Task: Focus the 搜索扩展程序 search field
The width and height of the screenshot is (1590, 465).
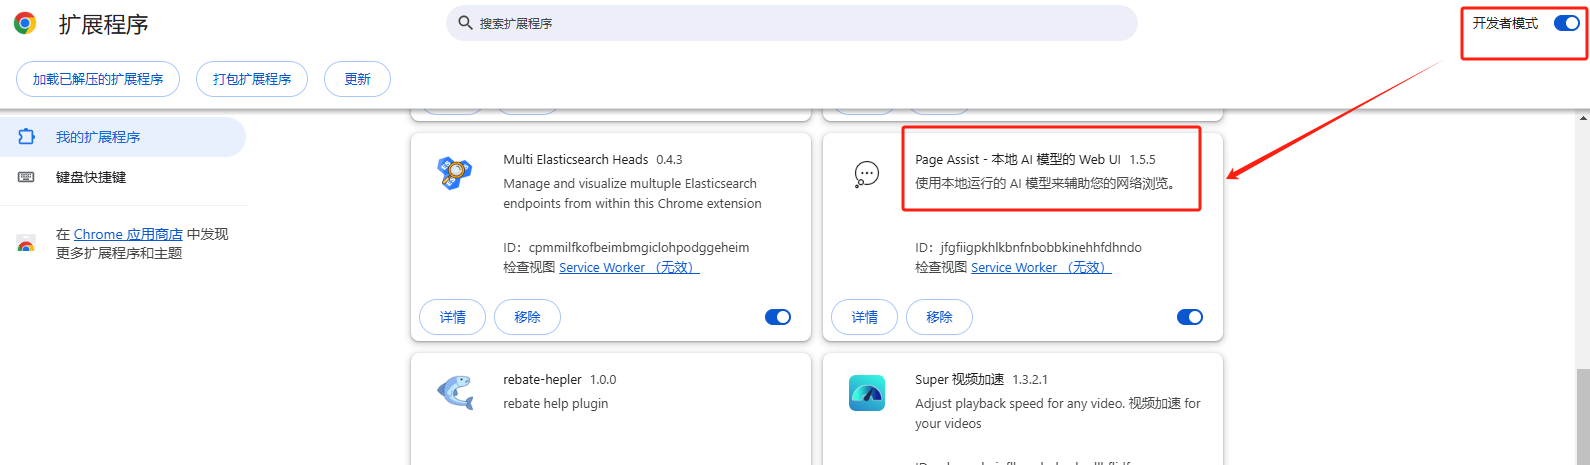Action: click(792, 23)
